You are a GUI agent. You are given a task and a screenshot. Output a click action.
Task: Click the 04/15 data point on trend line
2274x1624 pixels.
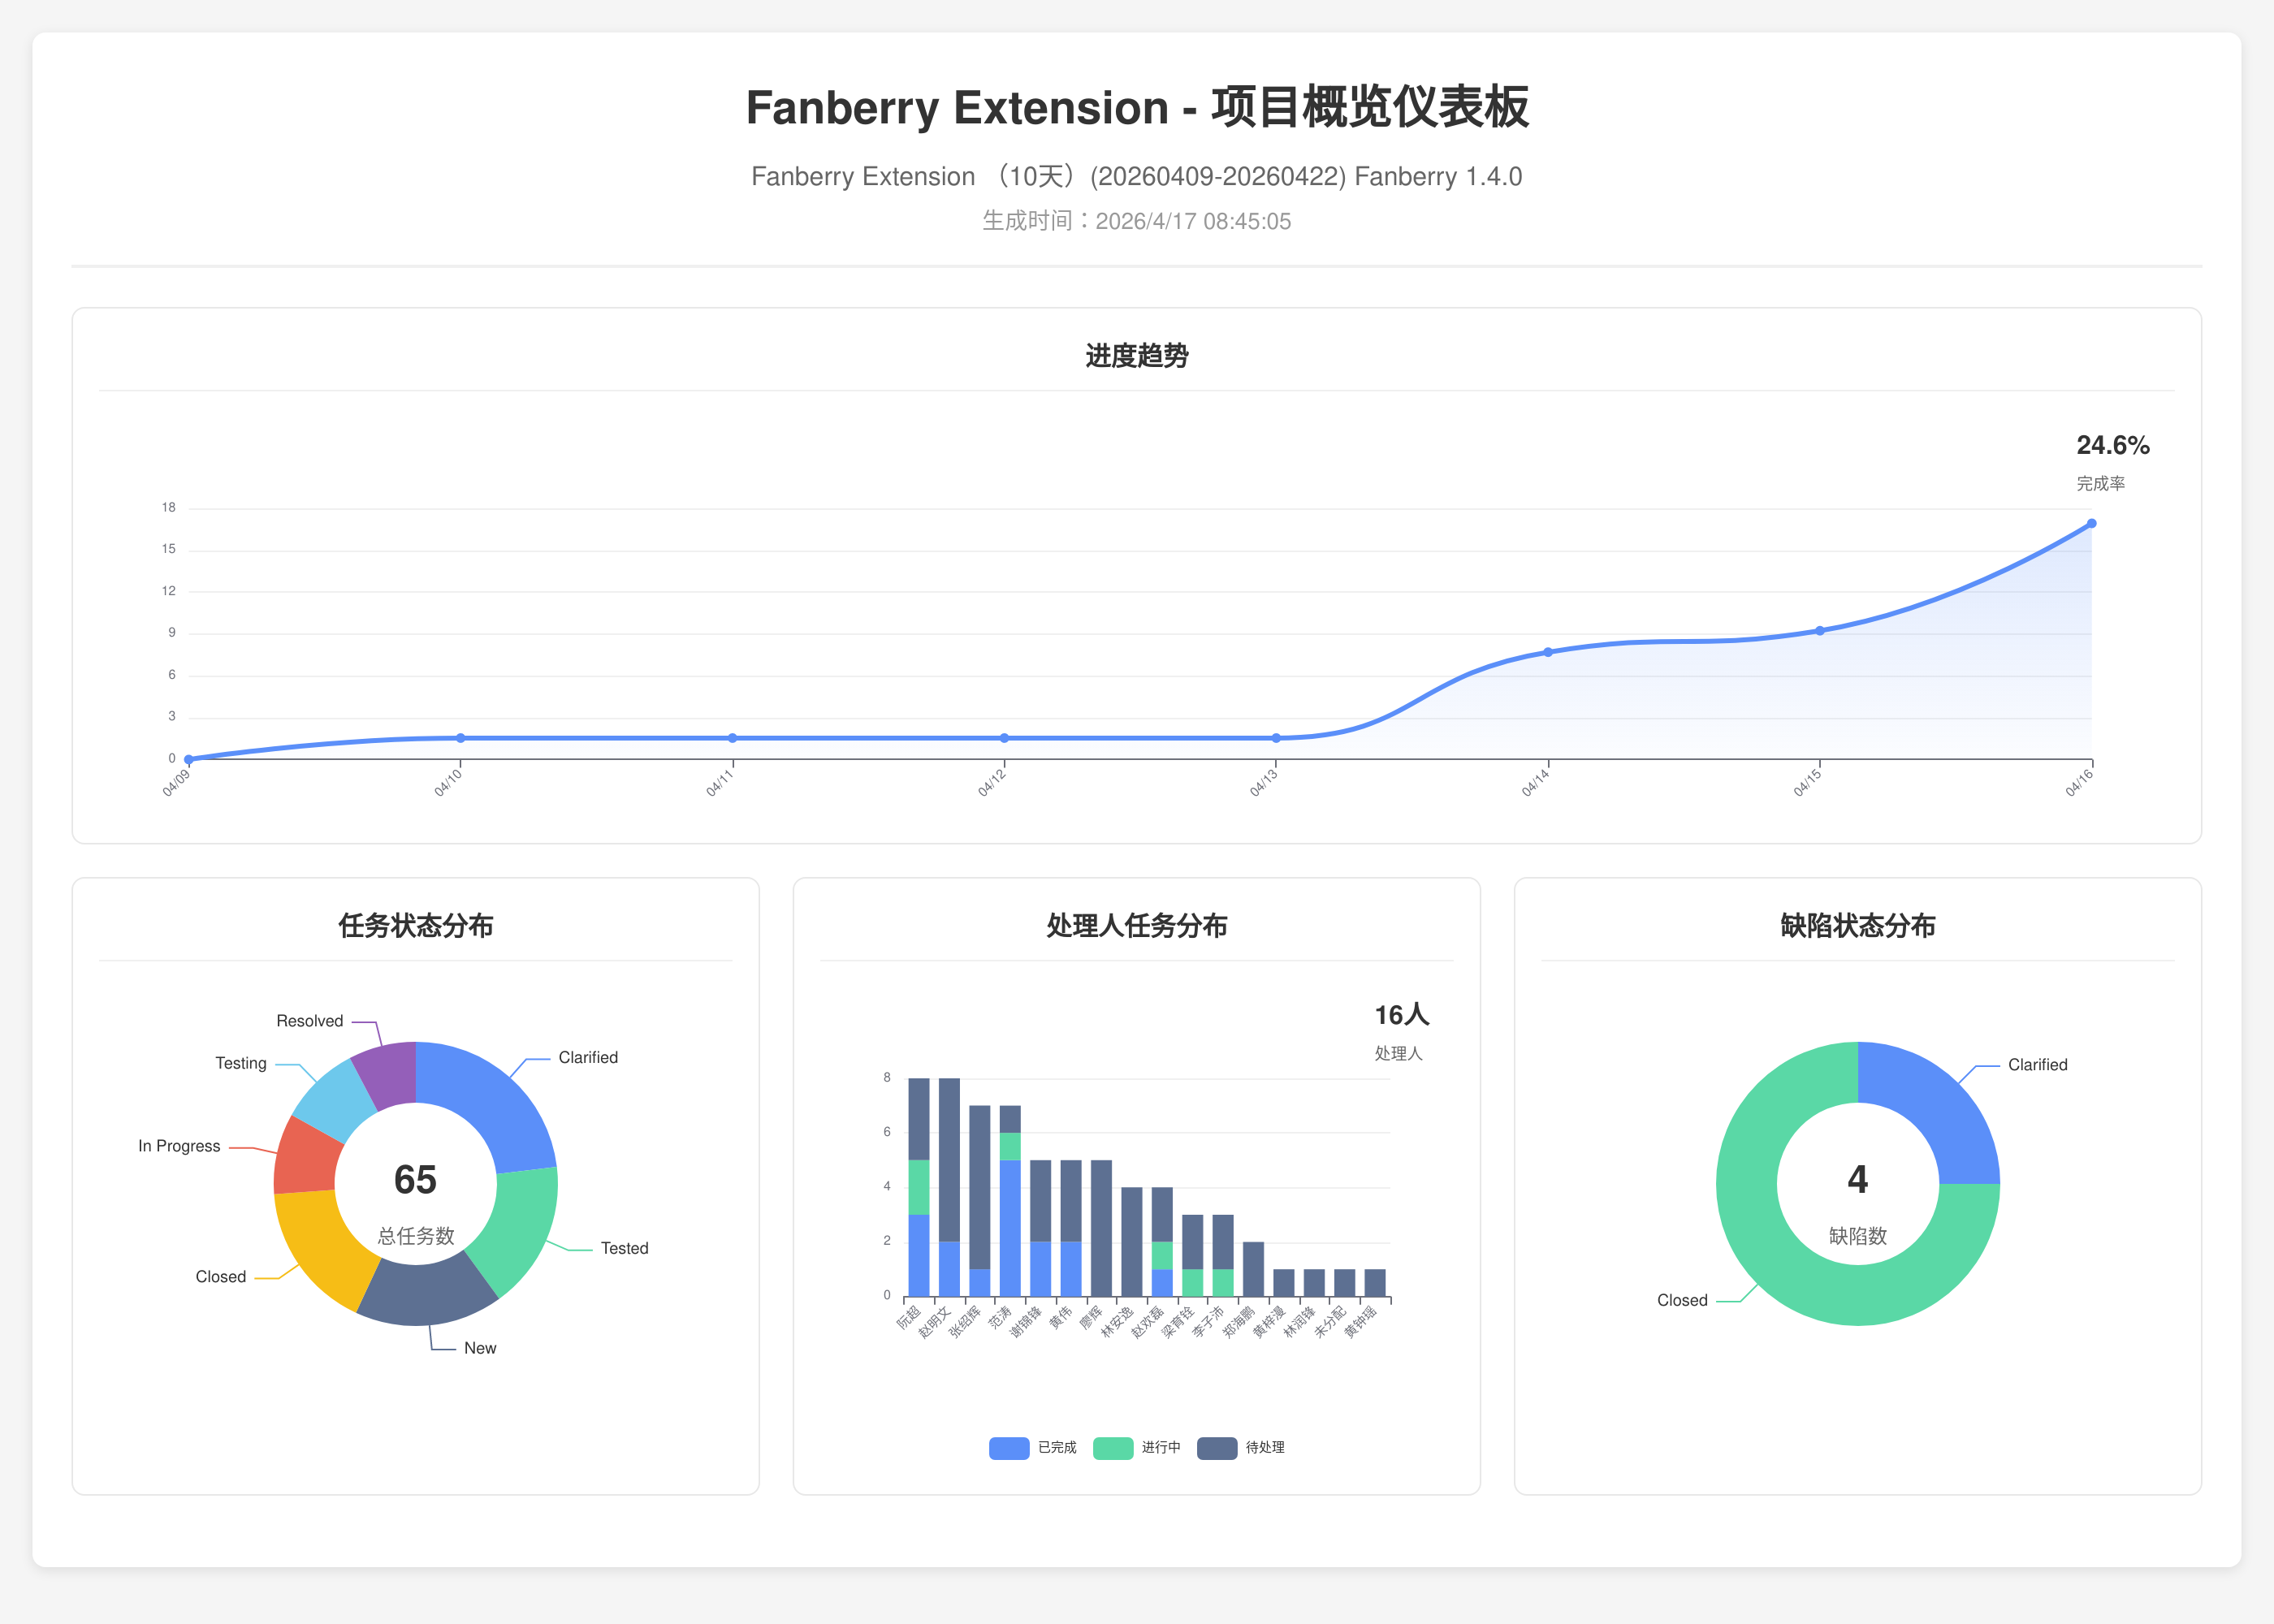(1819, 631)
